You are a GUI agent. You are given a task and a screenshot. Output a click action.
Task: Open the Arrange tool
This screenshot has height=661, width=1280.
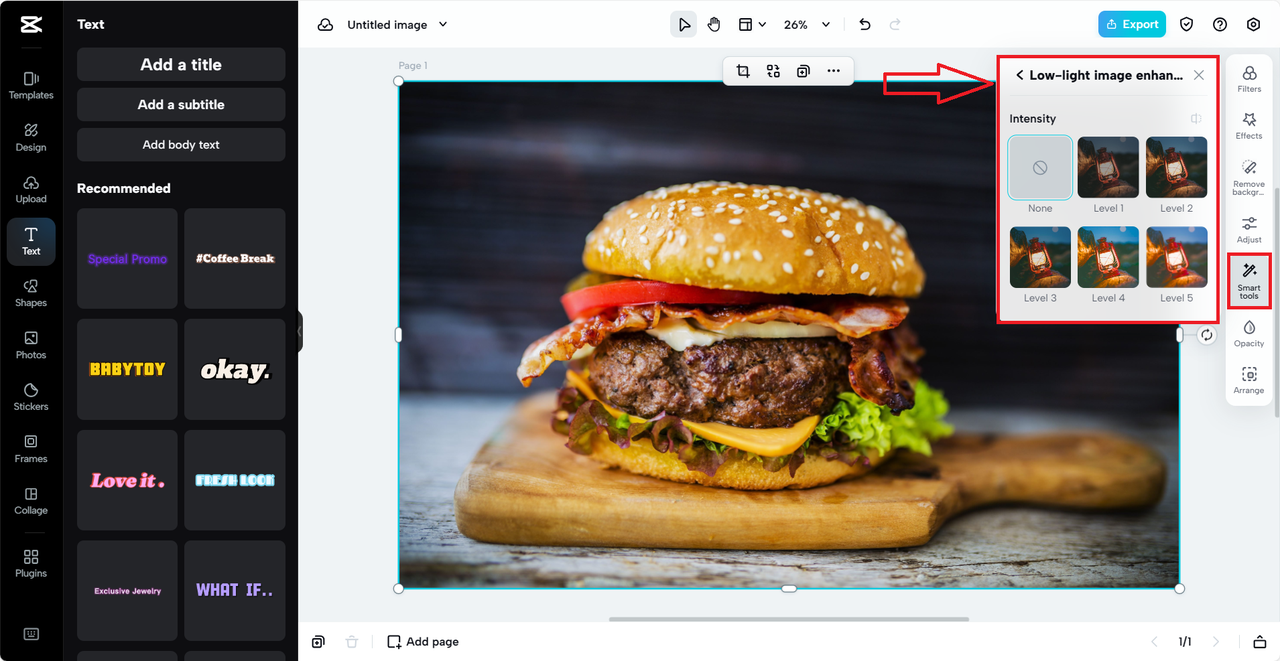[x=1249, y=381]
